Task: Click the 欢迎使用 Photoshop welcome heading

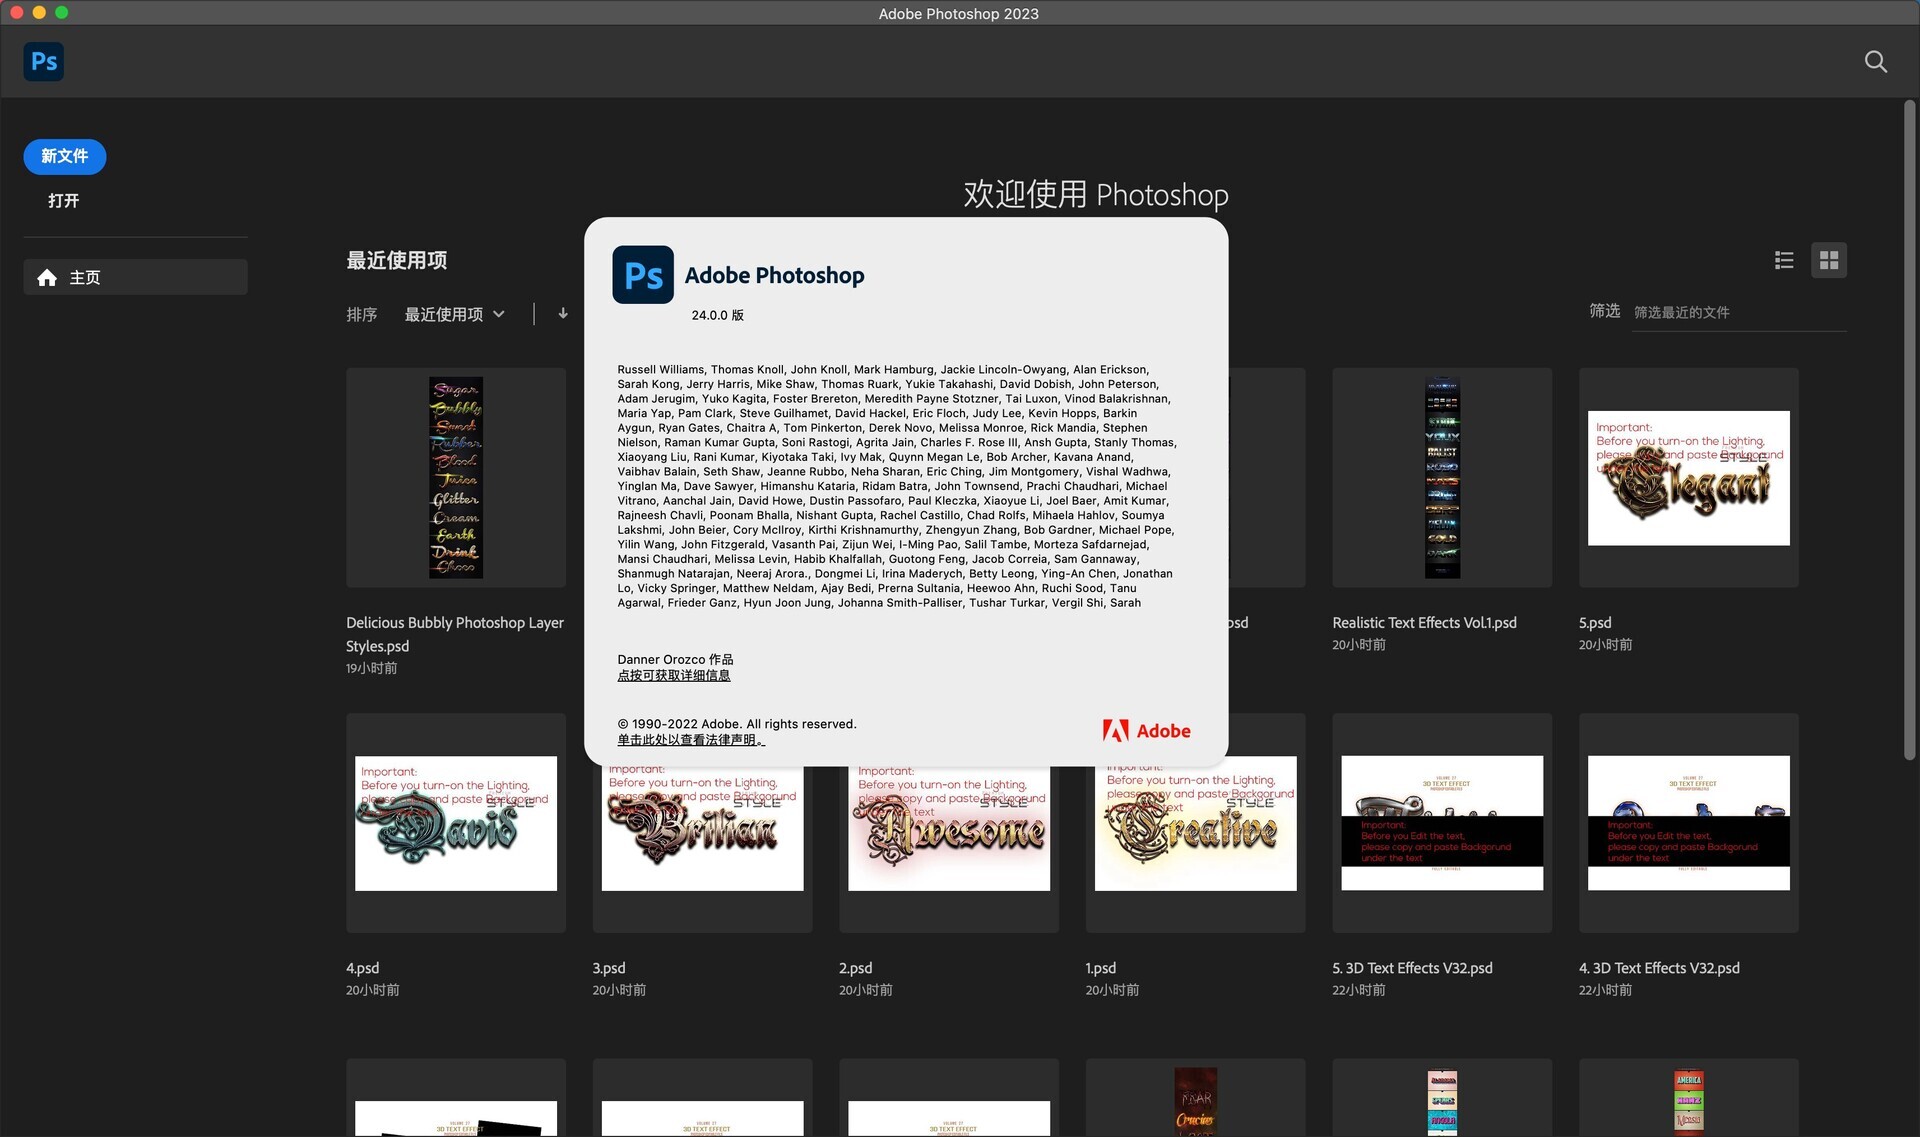Action: tap(1096, 194)
